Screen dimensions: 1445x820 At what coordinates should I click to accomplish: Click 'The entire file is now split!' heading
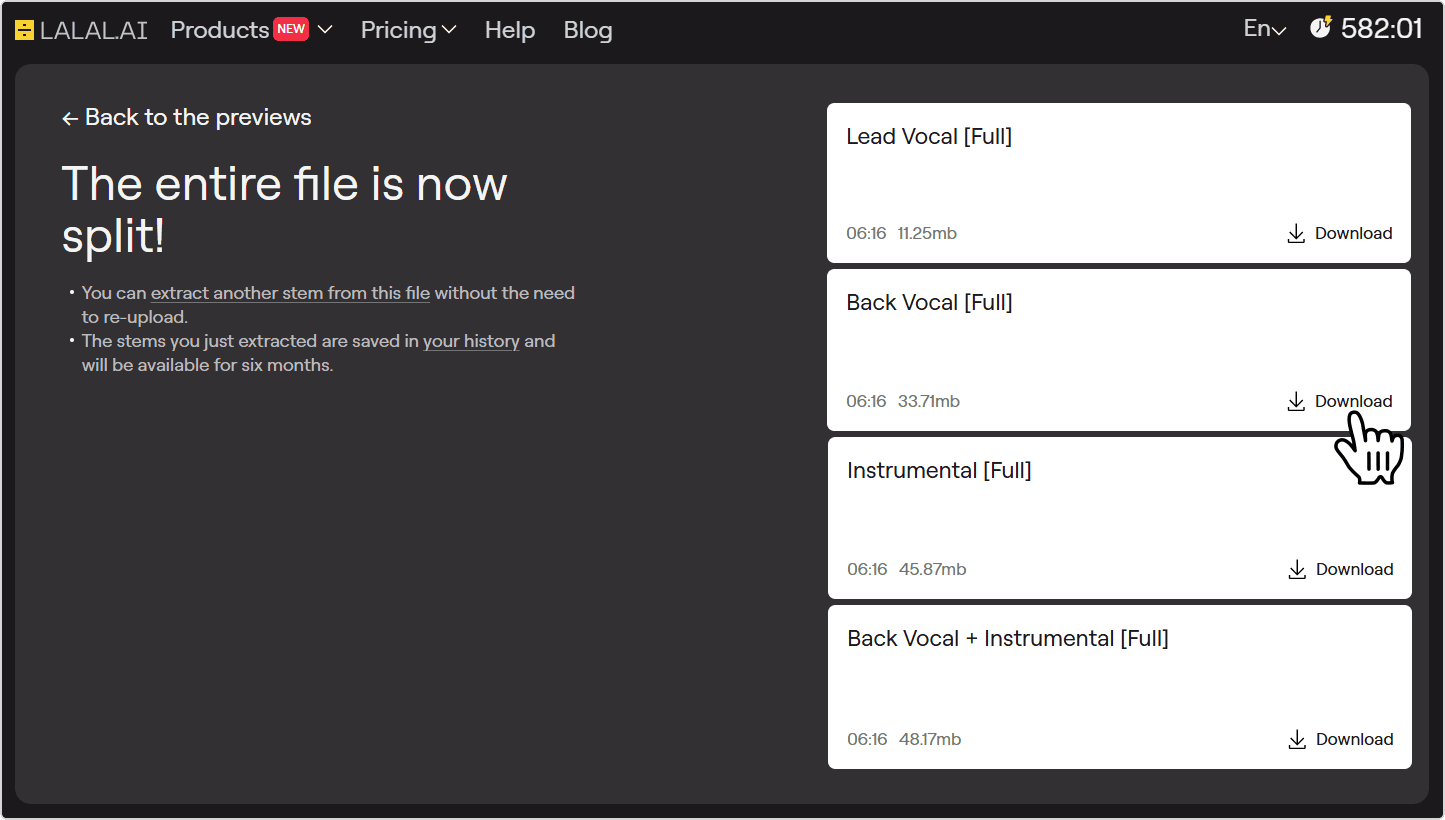pos(285,210)
